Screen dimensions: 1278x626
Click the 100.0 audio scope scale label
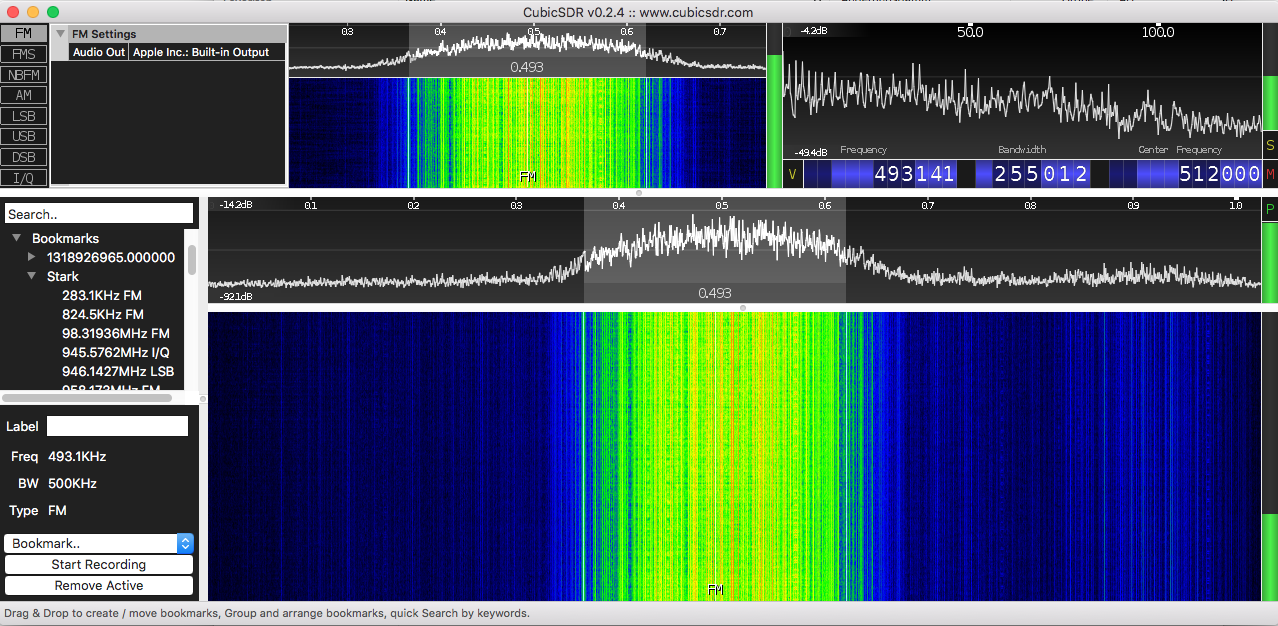tap(1158, 32)
